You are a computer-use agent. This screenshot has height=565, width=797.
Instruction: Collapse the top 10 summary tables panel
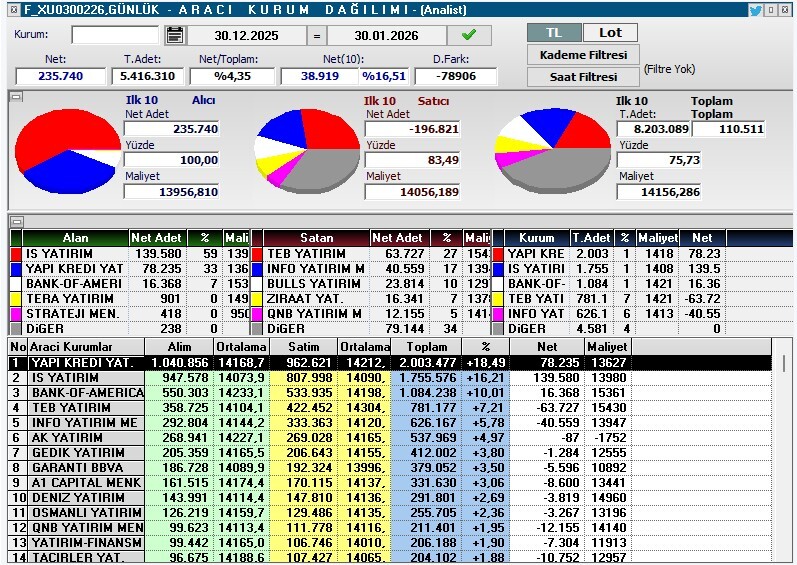click(15, 221)
